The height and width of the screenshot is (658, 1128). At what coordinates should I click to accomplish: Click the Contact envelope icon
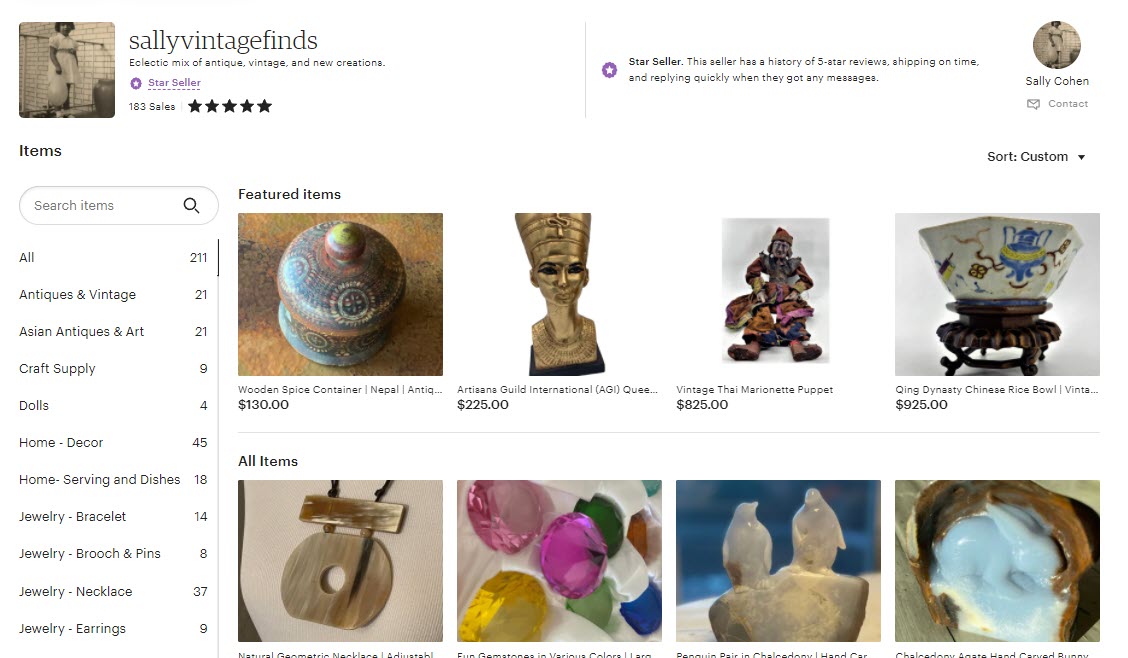tap(1033, 104)
